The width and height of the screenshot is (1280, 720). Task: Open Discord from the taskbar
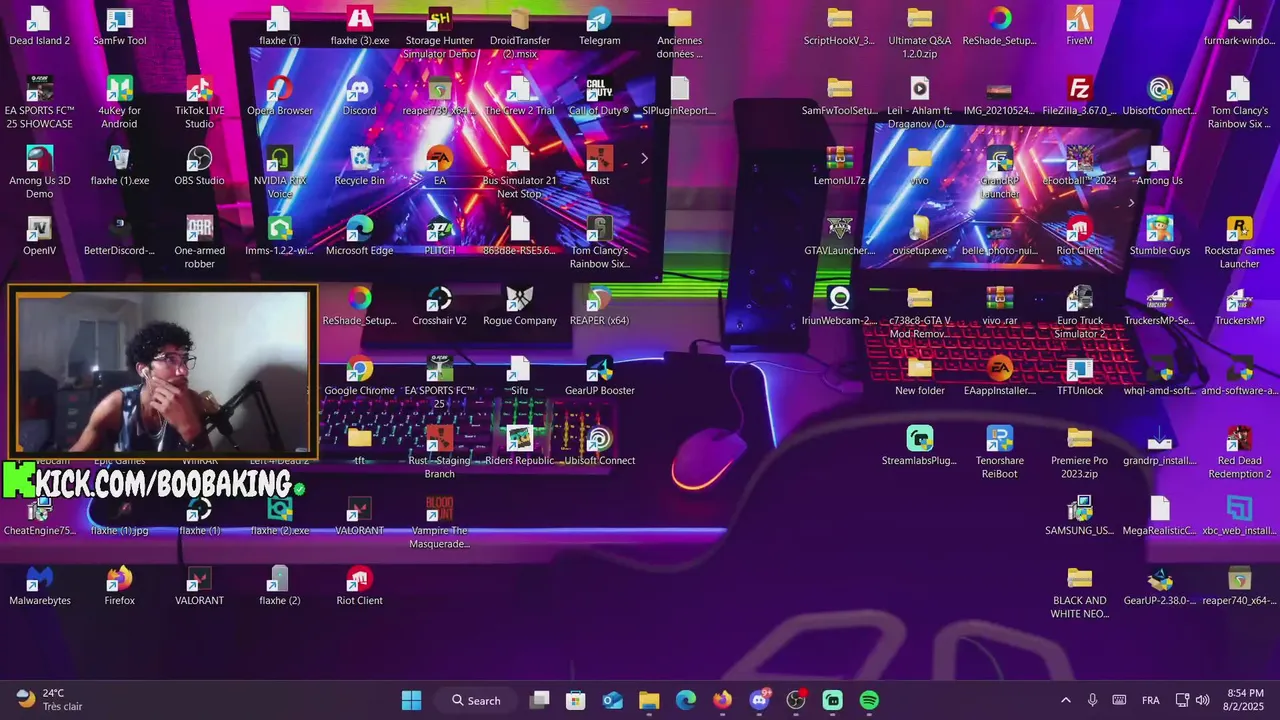point(759,700)
